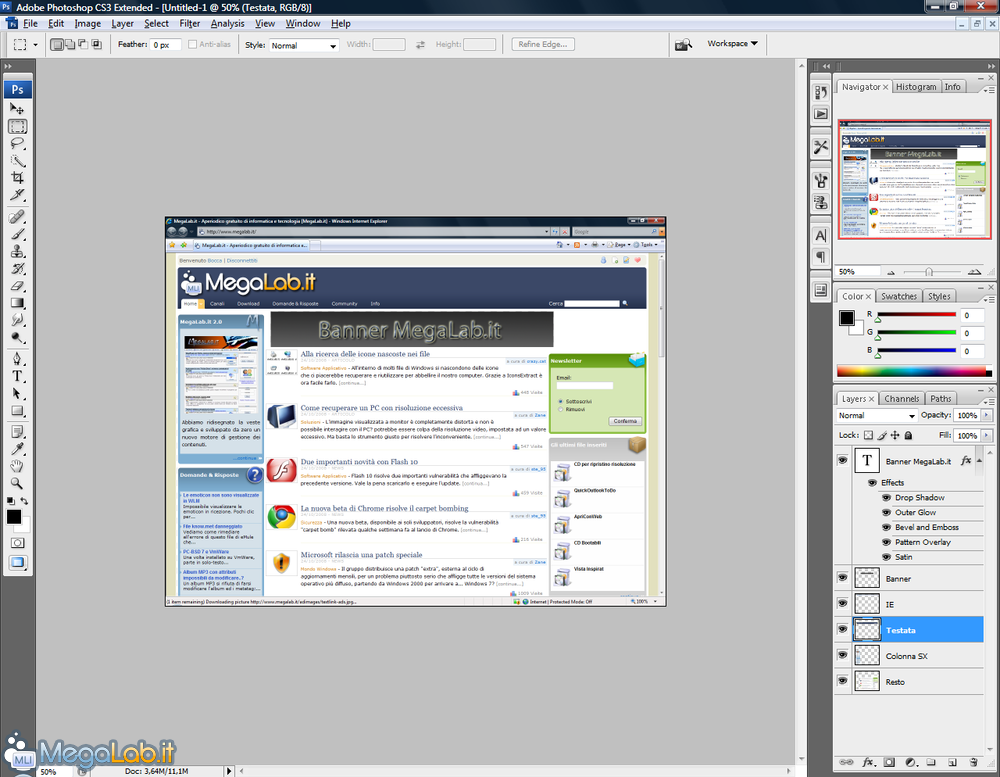
Task: Open the Character panel icon
Action: point(821,235)
